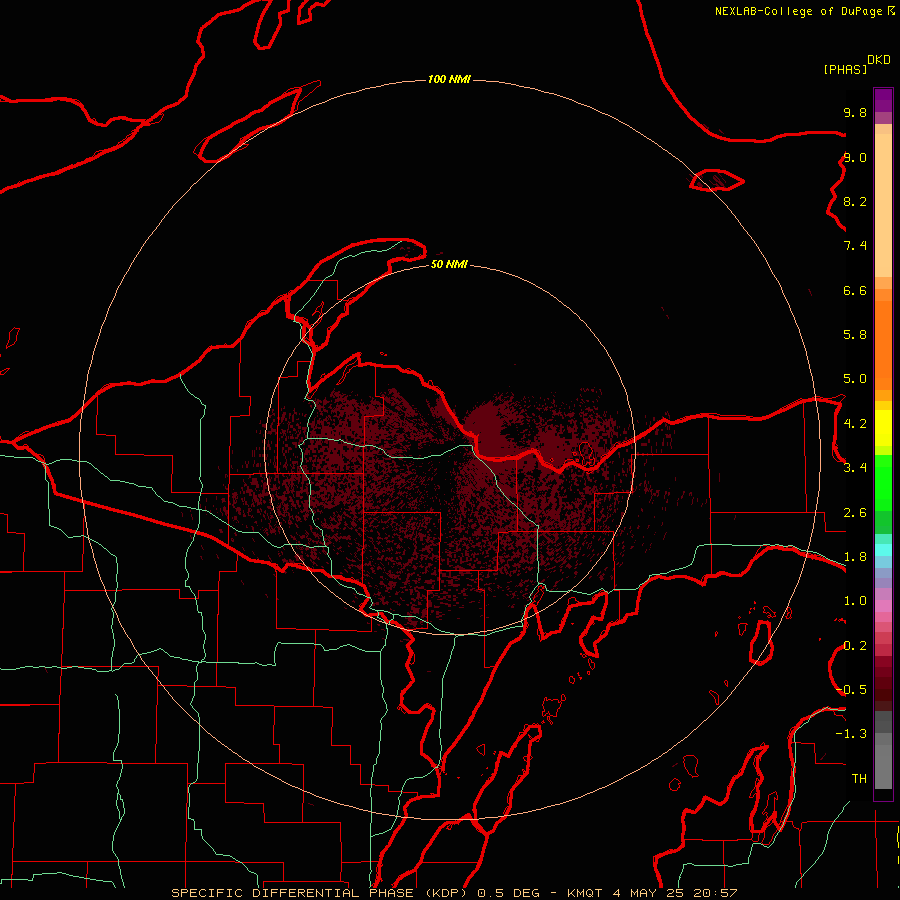
Task: Click the 8.2 value on the scale
Action: click(855, 201)
